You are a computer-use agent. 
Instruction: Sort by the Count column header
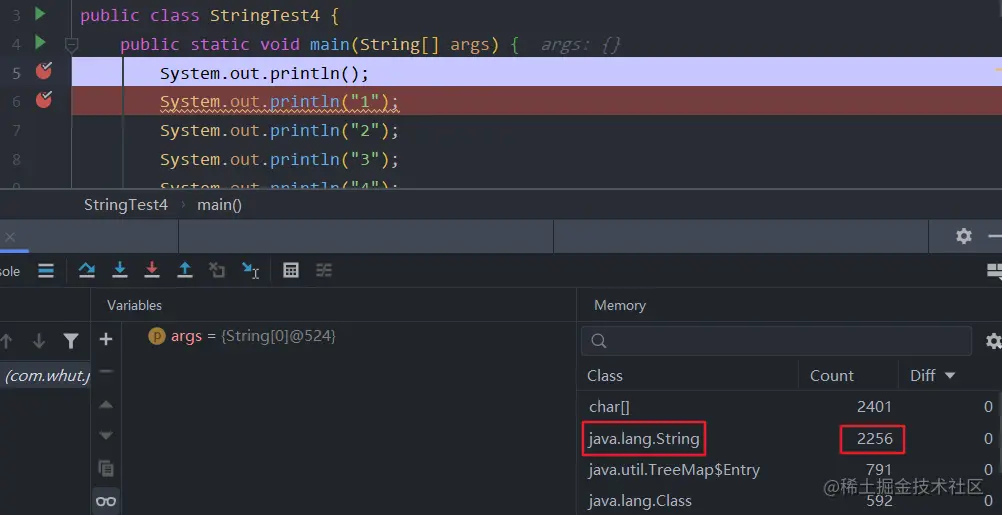pyautogui.click(x=831, y=376)
